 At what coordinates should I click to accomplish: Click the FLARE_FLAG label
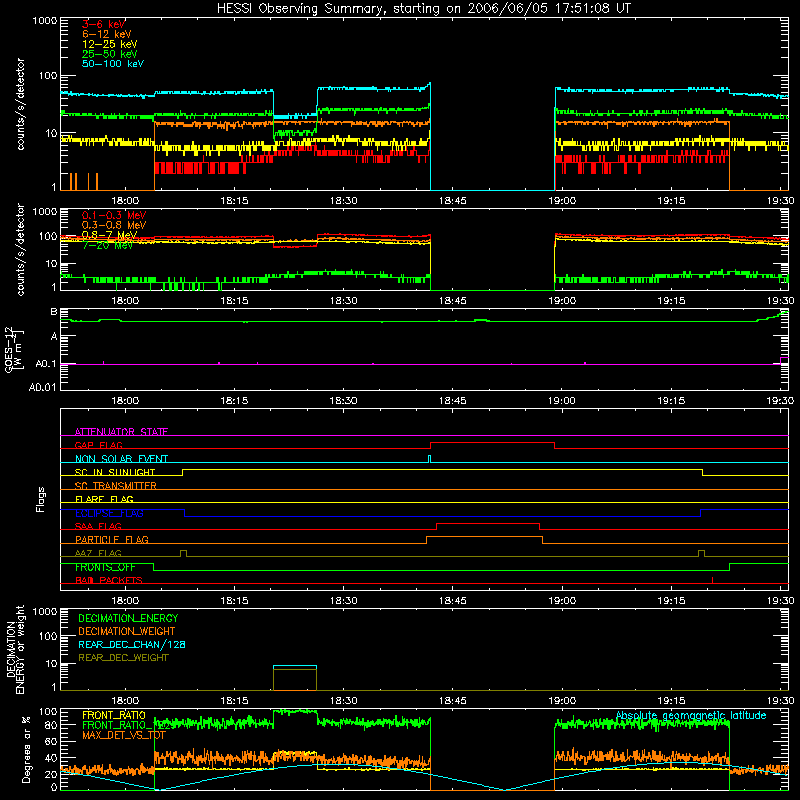(x=104, y=499)
